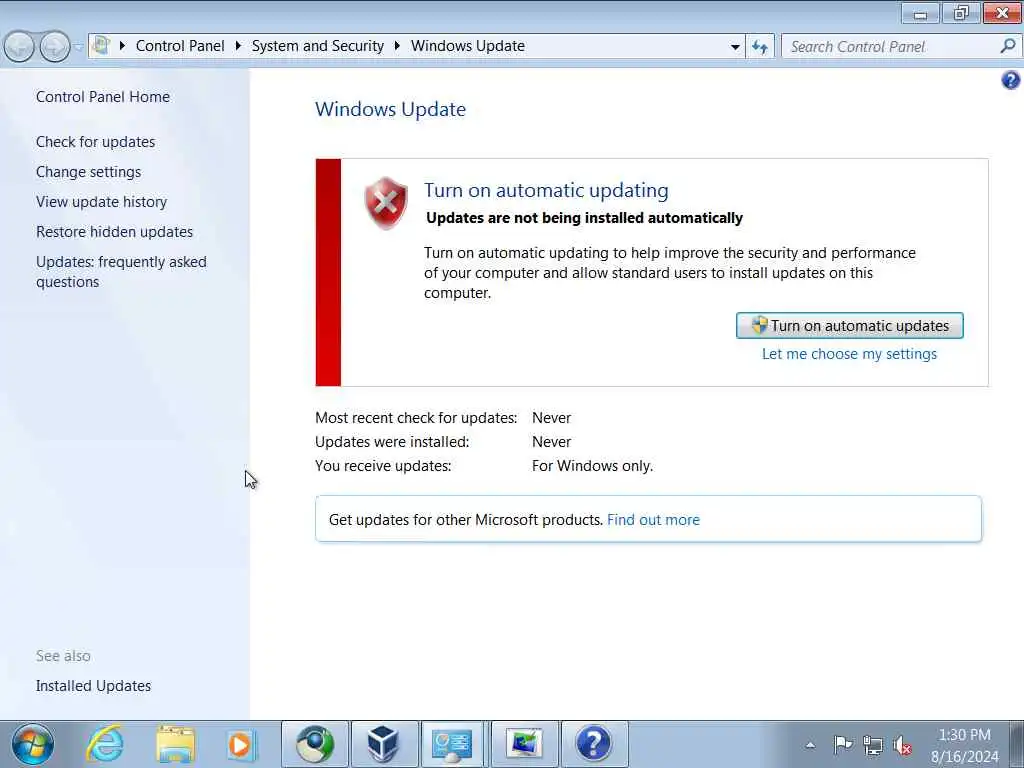The image size is (1024, 768).
Task: Click Restore hidden updates link
Action: pyautogui.click(x=114, y=232)
